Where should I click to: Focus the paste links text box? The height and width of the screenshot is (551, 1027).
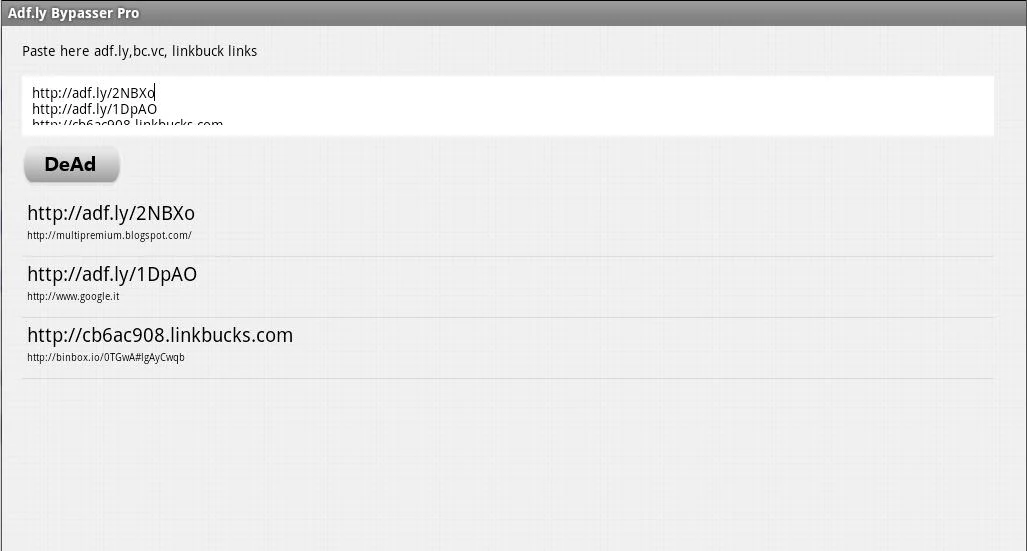pyautogui.click(x=507, y=105)
